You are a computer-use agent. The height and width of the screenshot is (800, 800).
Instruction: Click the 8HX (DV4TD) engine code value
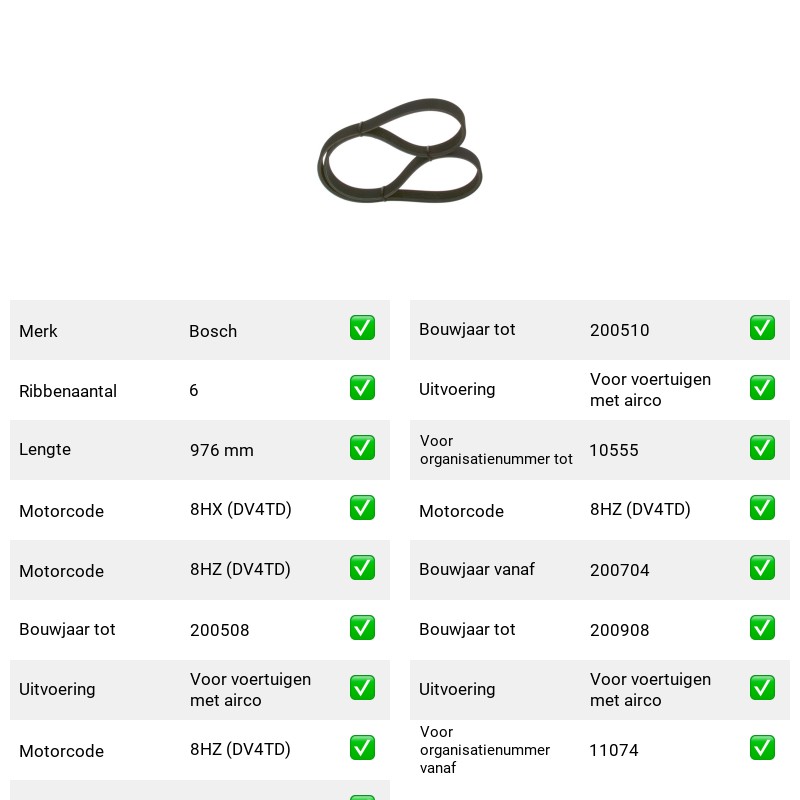(240, 509)
